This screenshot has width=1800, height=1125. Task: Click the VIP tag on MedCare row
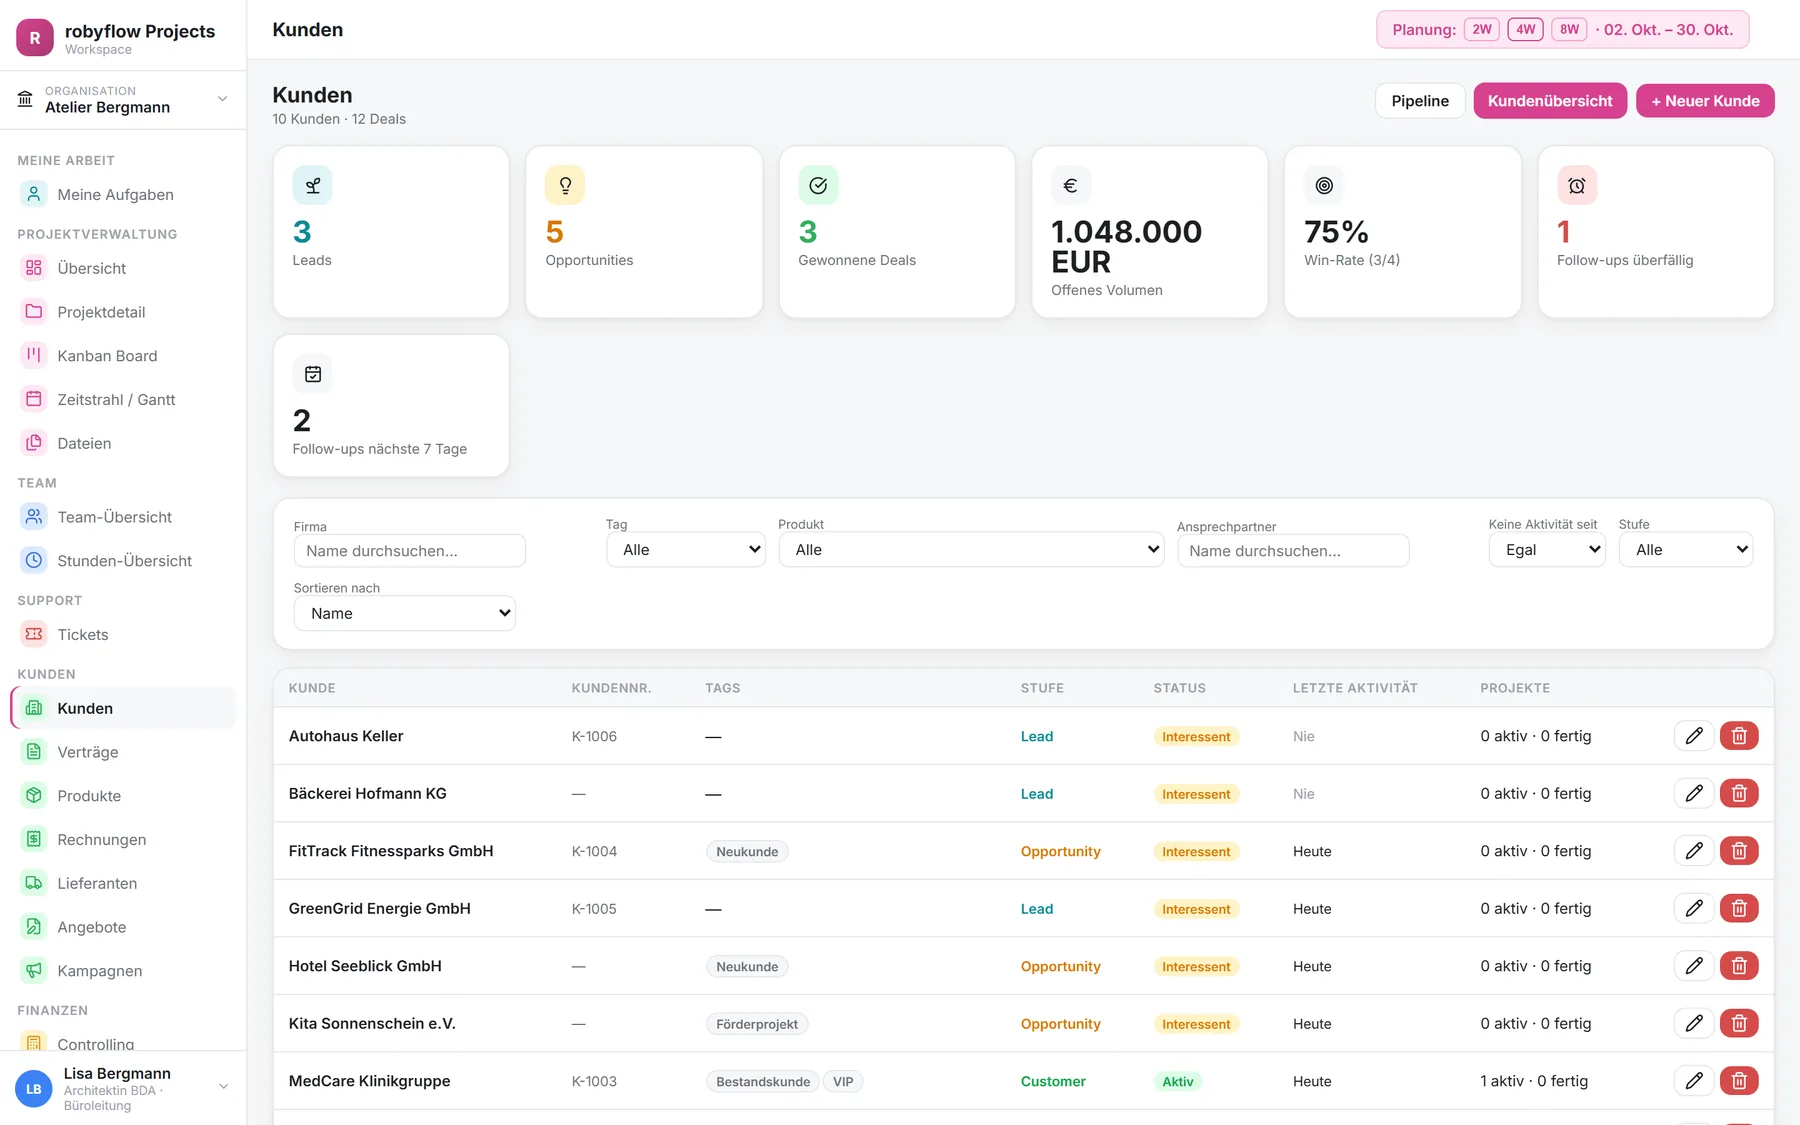pos(843,1082)
